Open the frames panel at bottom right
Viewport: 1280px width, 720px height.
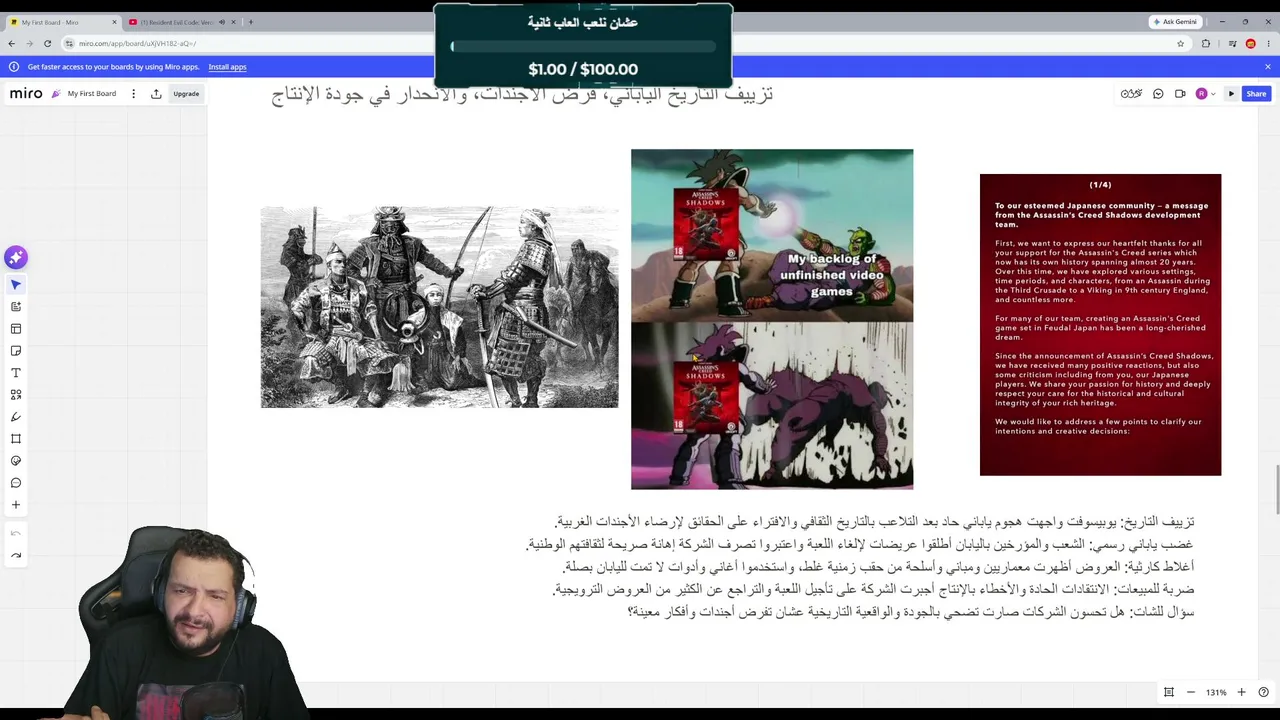click(x=1169, y=692)
